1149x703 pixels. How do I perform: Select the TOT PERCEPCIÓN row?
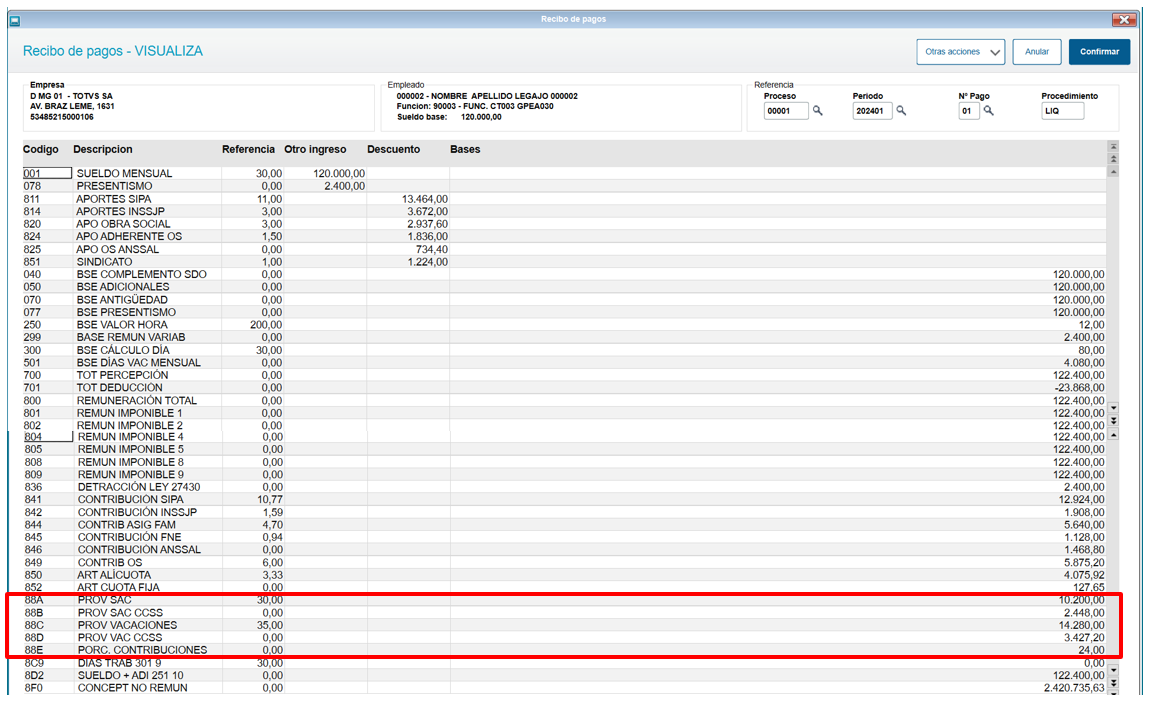[564, 375]
